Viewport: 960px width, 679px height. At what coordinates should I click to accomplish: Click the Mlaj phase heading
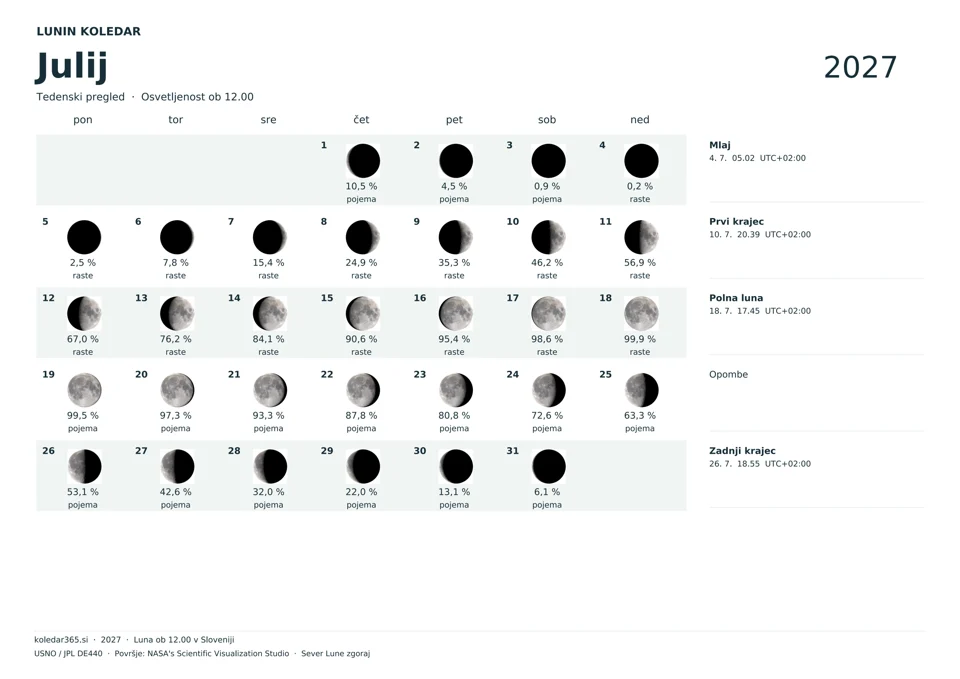pos(719,145)
